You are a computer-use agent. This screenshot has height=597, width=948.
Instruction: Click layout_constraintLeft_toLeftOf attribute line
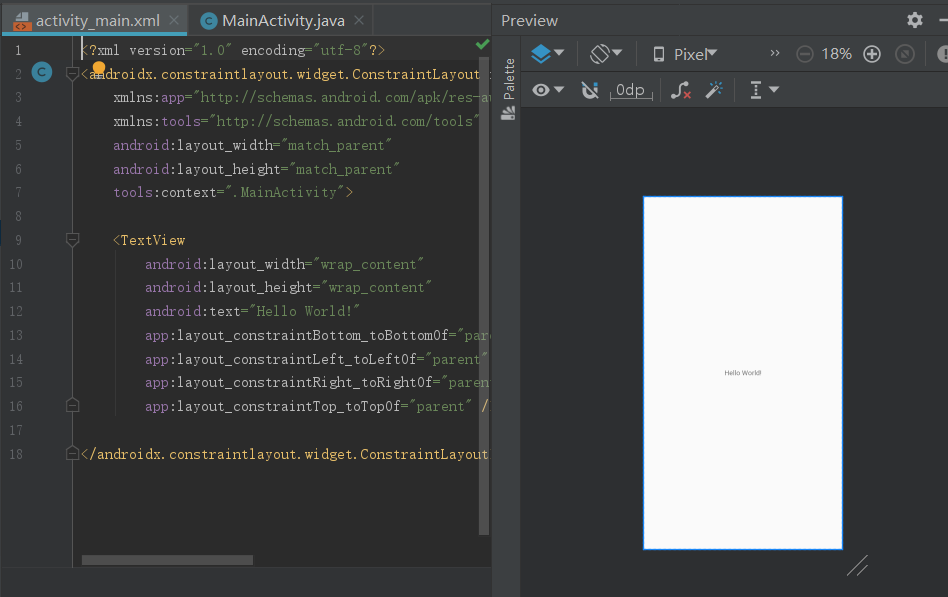(x=316, y=359)
